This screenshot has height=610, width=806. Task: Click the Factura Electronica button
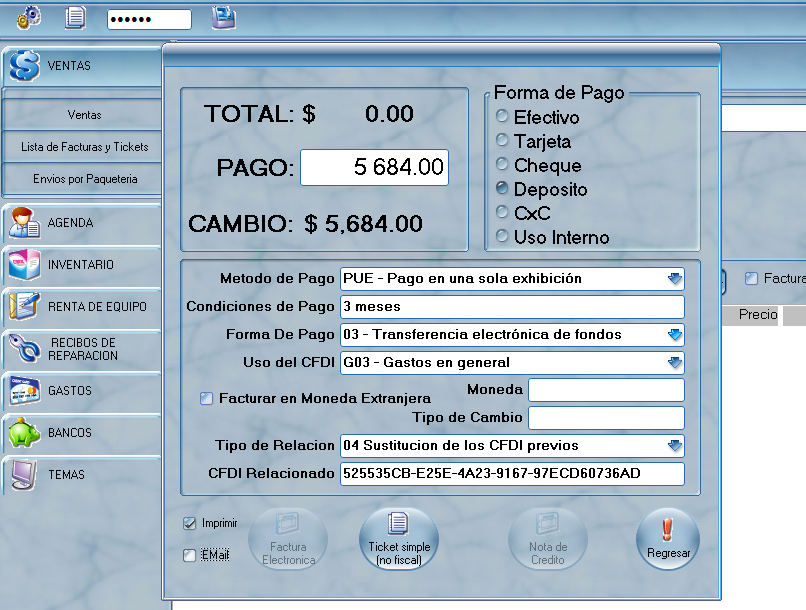point(288,539)
